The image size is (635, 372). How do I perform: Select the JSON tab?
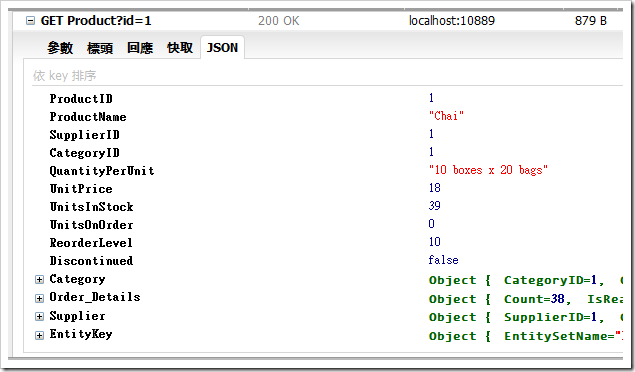click(222, 48)
